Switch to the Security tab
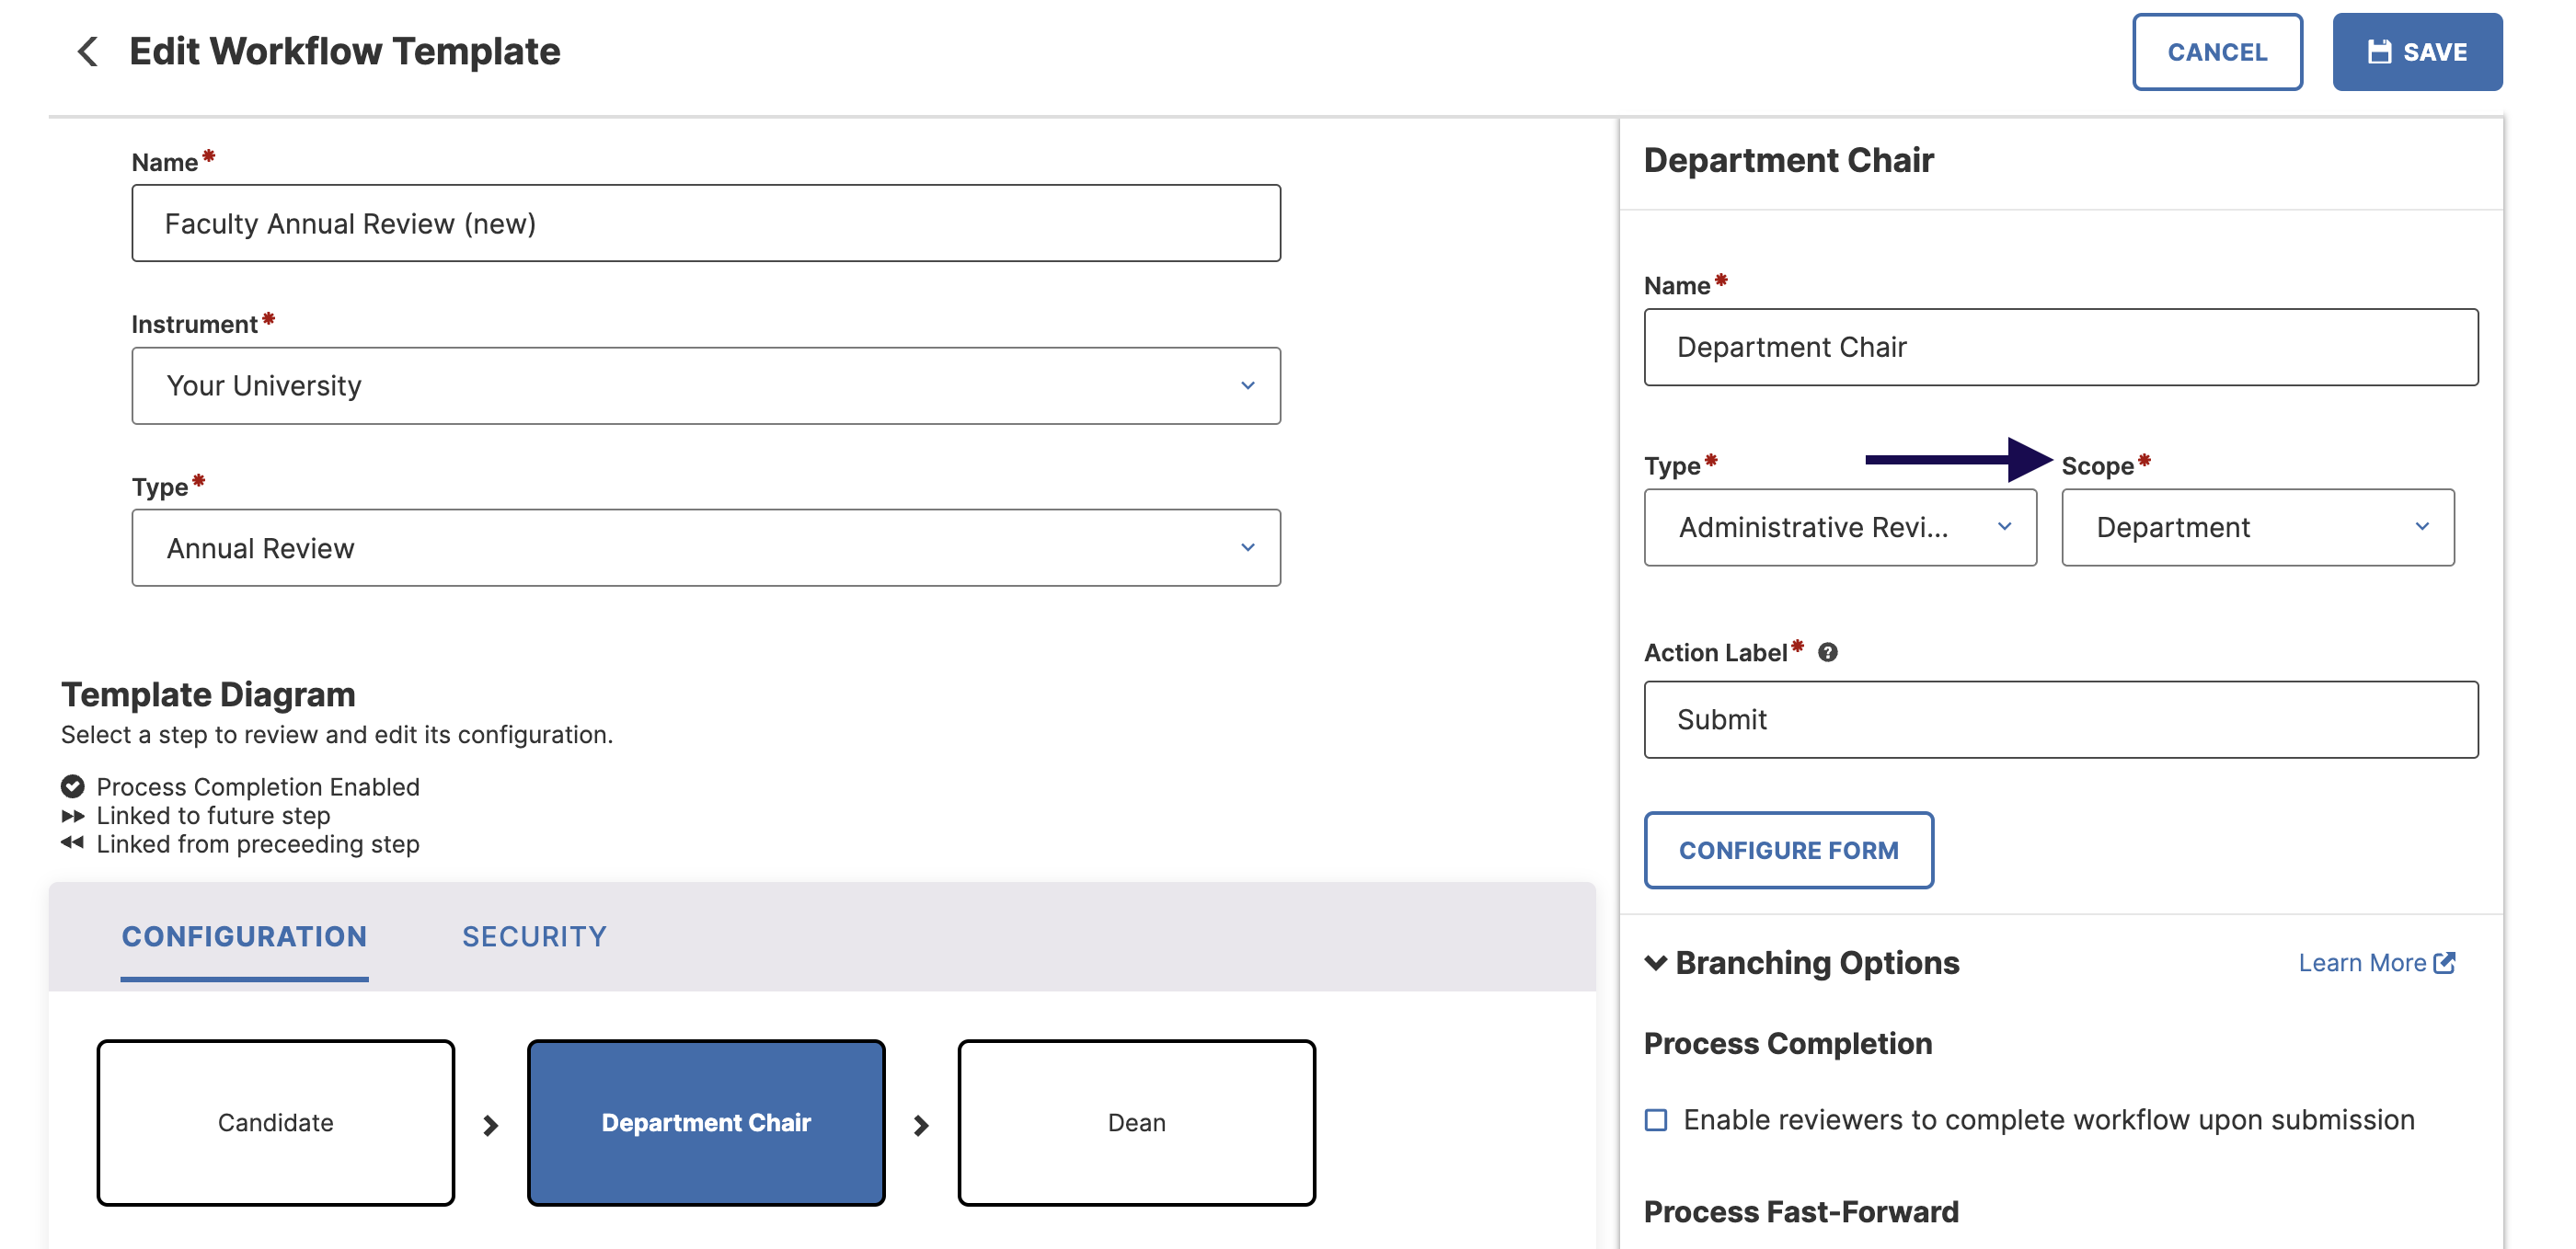This screenshot has height=1249, width=2576. click(x=534, y=937)
